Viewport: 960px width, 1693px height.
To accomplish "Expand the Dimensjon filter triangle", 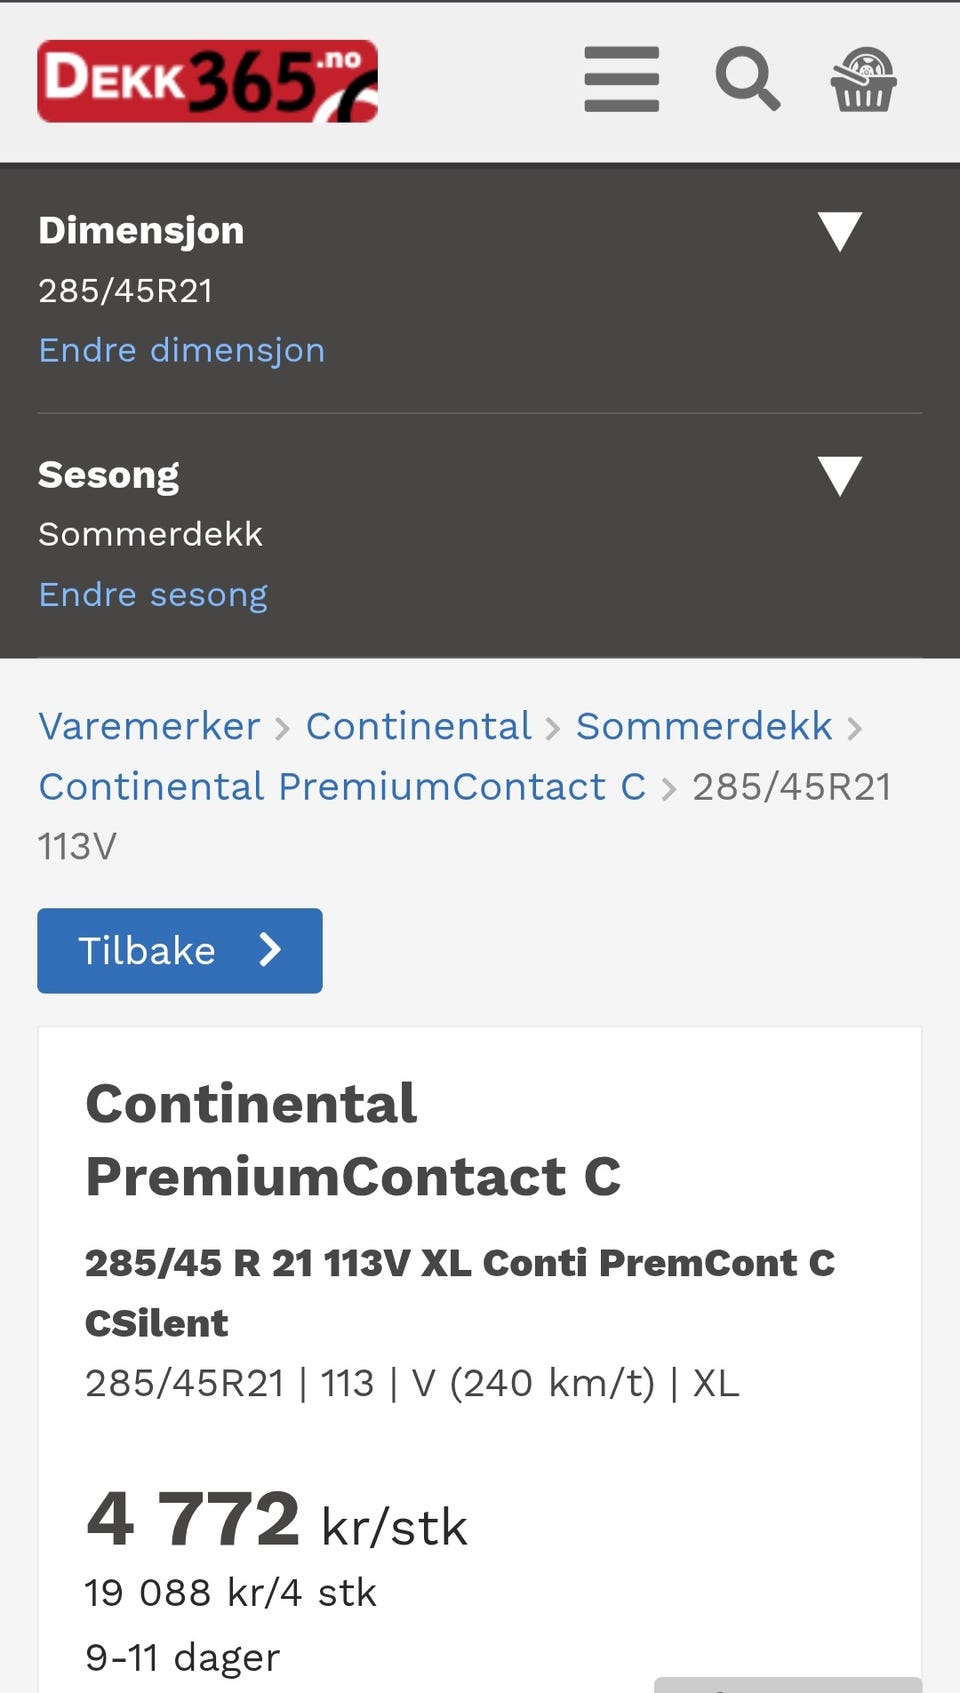I will point(839,231).
